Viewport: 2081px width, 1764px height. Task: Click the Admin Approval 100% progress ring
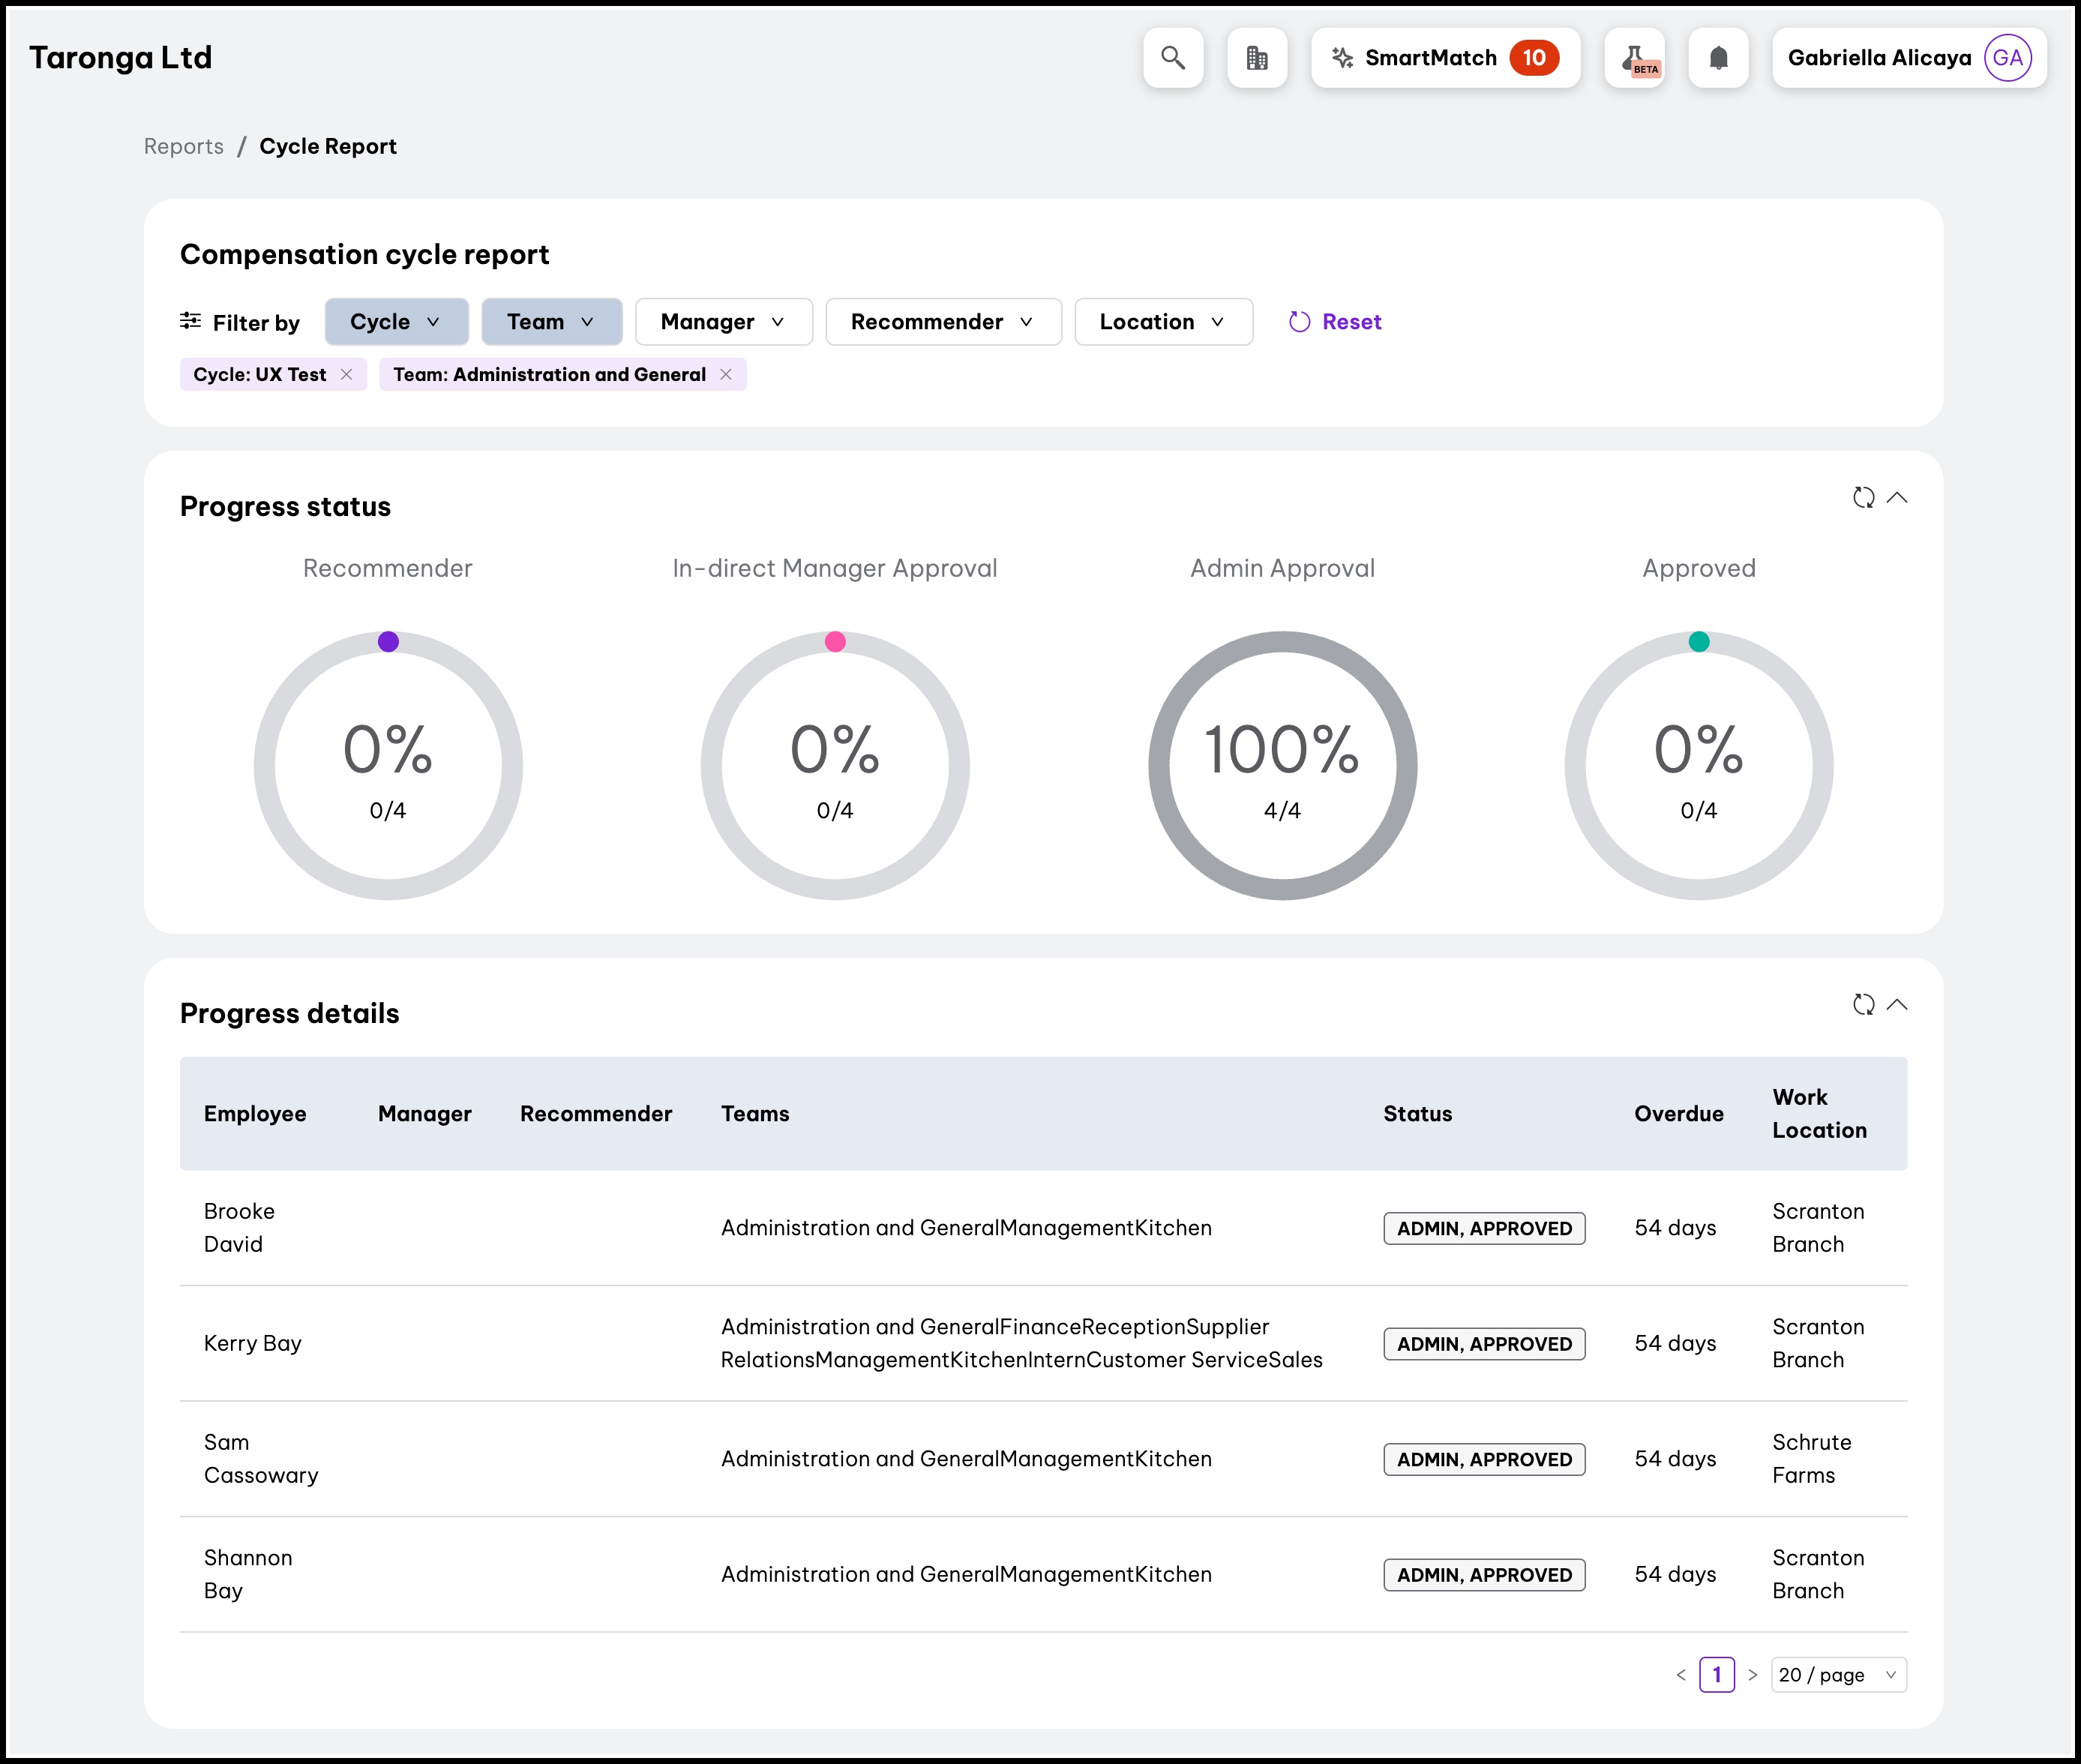(x=1282, y=765)
